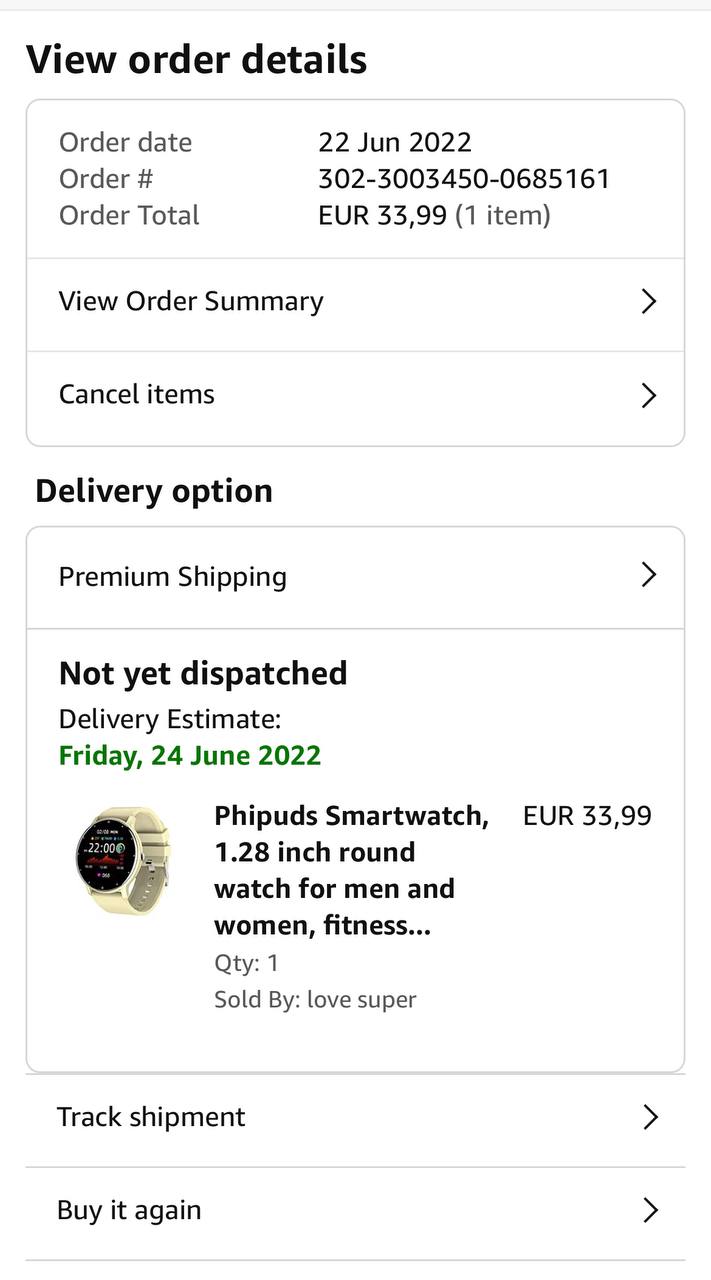Click the Friday, 24 June 2022 delivery estimate

point(190,755)
